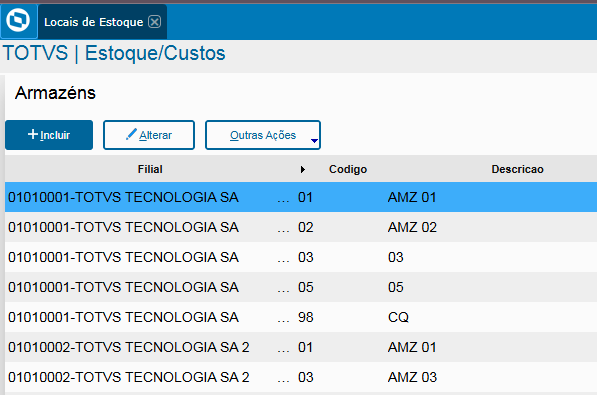
Task: Click the CQ description cell
Action: point(398,317)
